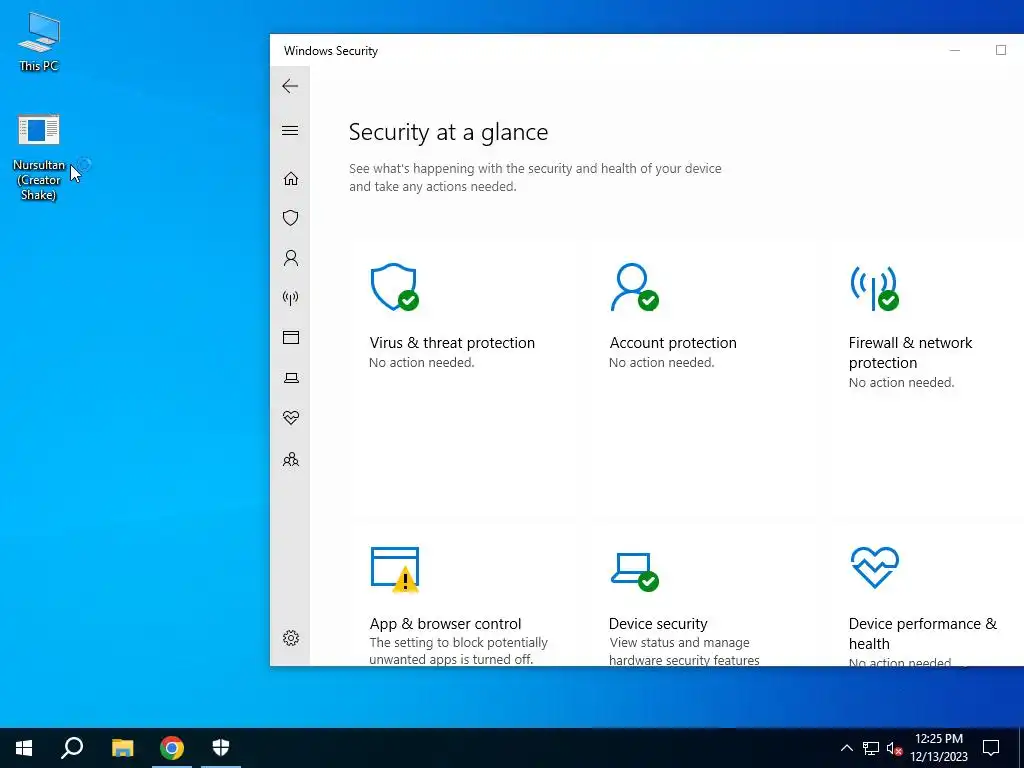Open the Firewall & network protection heading
Viewport: 1024px width, 768px height.
tap(910, 353)
